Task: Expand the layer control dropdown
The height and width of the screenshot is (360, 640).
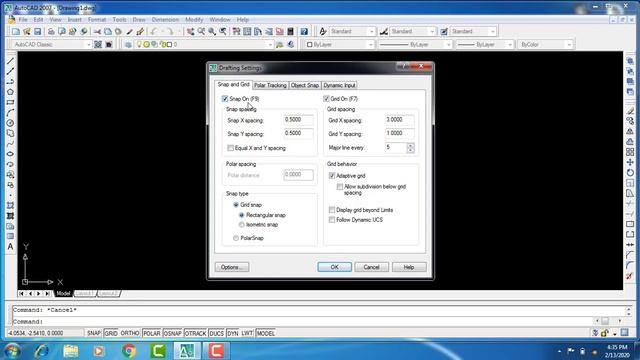Action: pyautogui.click(x=270, y=44)
